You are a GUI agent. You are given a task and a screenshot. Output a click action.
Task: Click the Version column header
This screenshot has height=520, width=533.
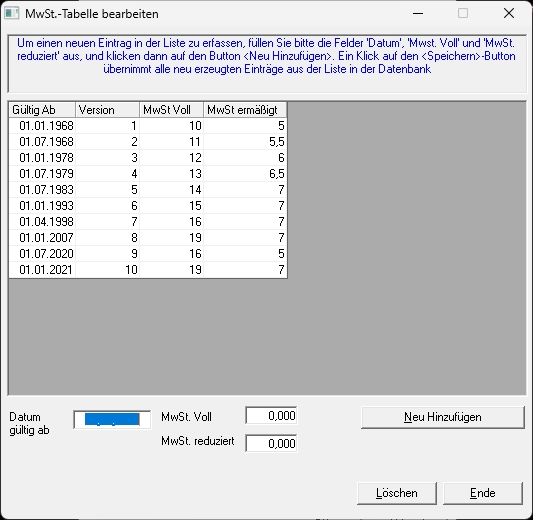point(107,110)
